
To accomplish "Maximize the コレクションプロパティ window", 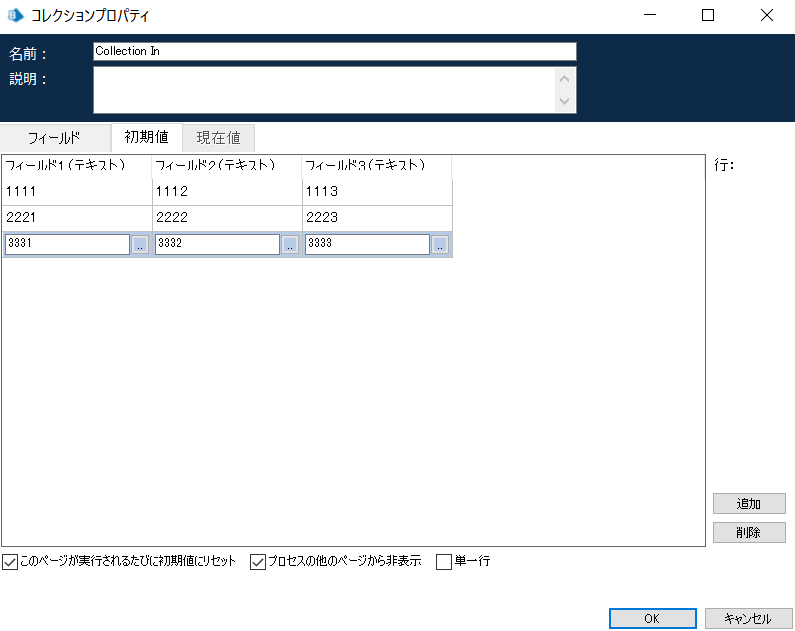I will click(x=708, y=15).
